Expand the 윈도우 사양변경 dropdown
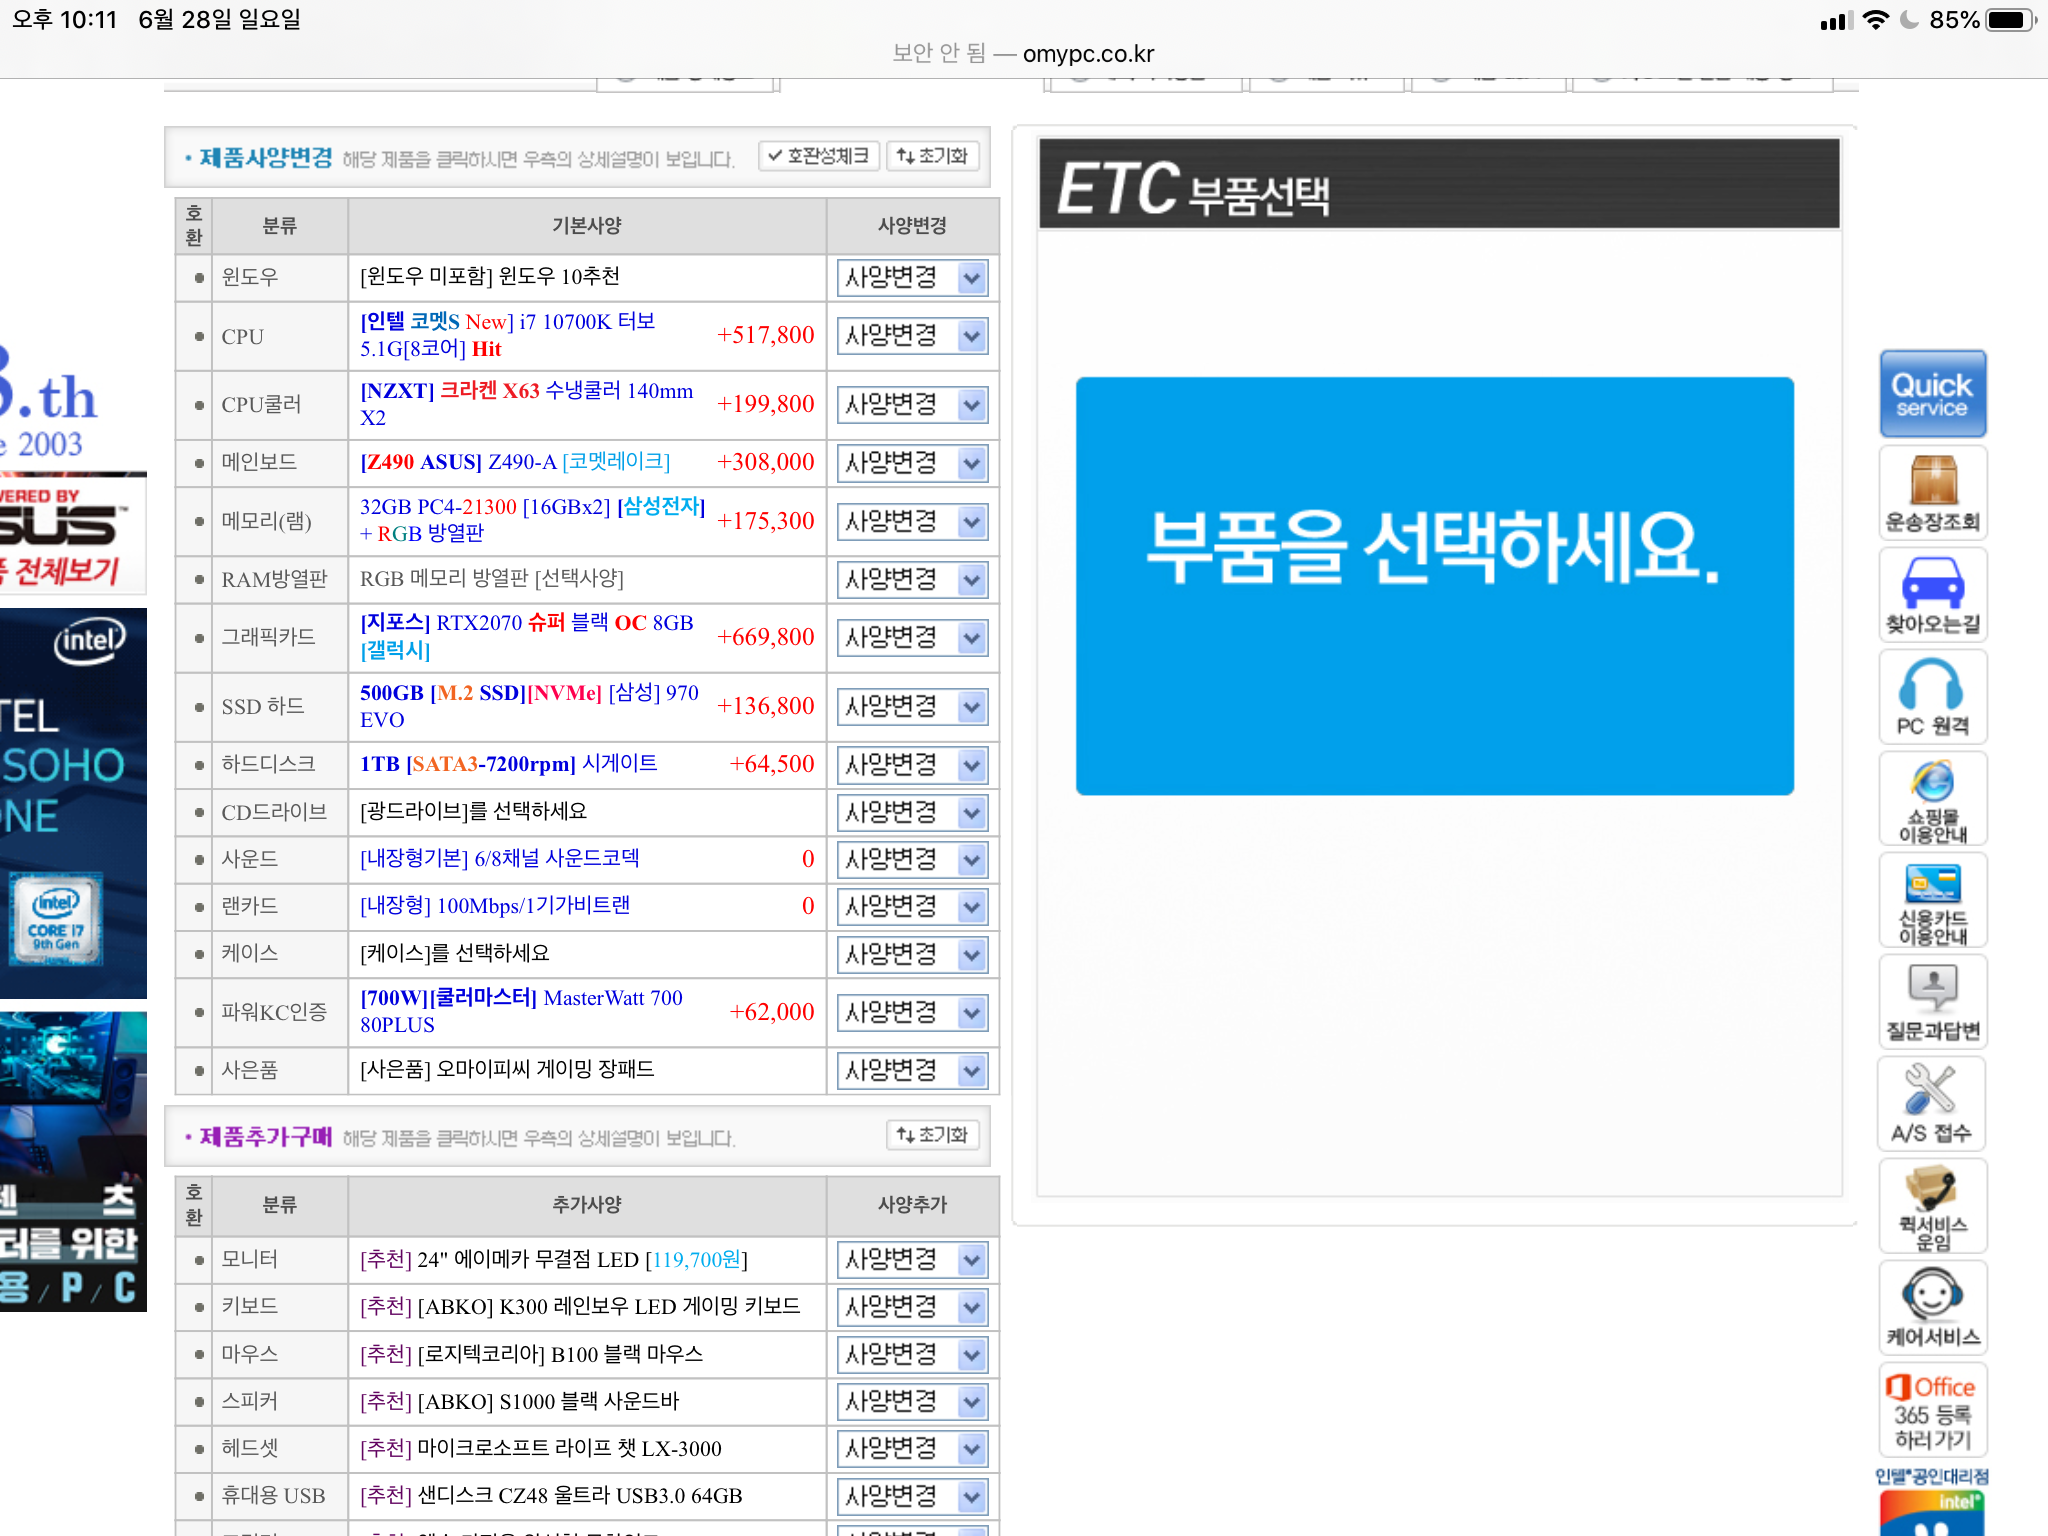The height and width of the screenshot is (1536, 2048). point(912,278)
